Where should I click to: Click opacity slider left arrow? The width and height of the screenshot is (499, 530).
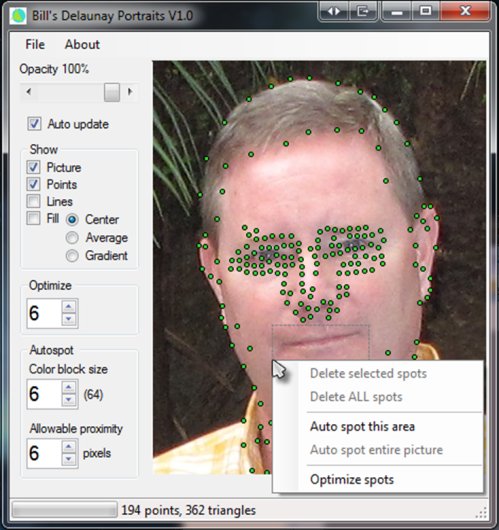coord(29,92)
